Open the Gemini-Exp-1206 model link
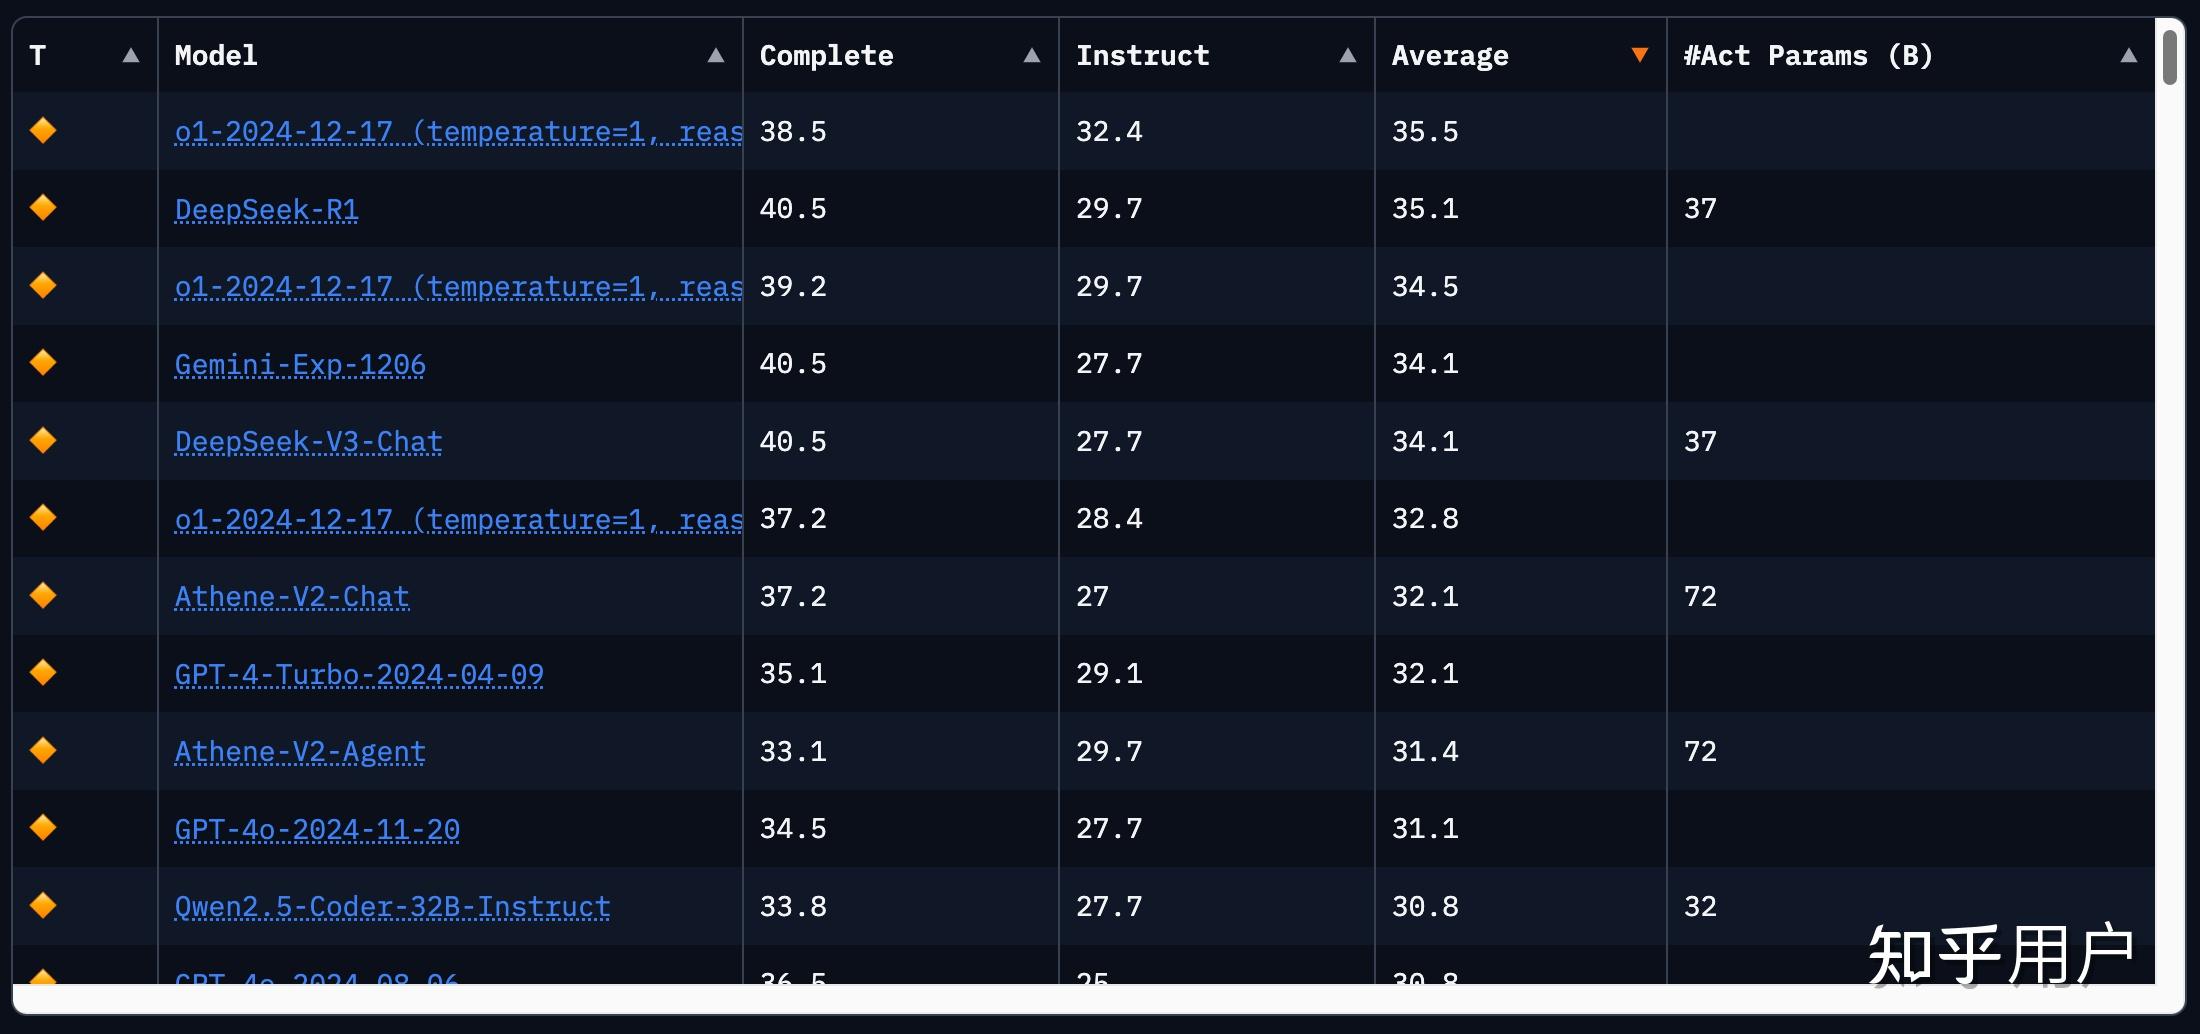This screenshot has width=2200, height=1034. 300,365
